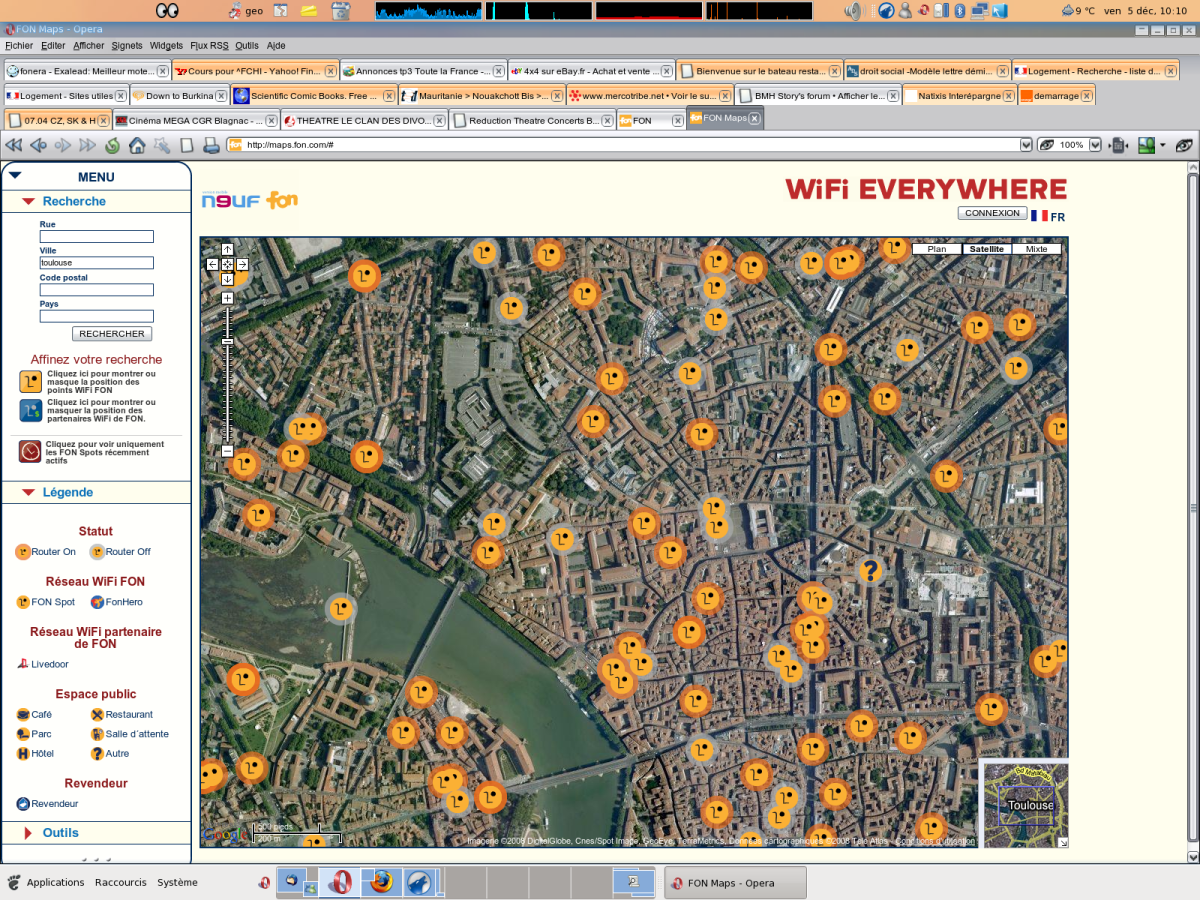The width and height of the screenshot is (1200, 900).
Task: Click the Code postal input field
Action: 96,290
